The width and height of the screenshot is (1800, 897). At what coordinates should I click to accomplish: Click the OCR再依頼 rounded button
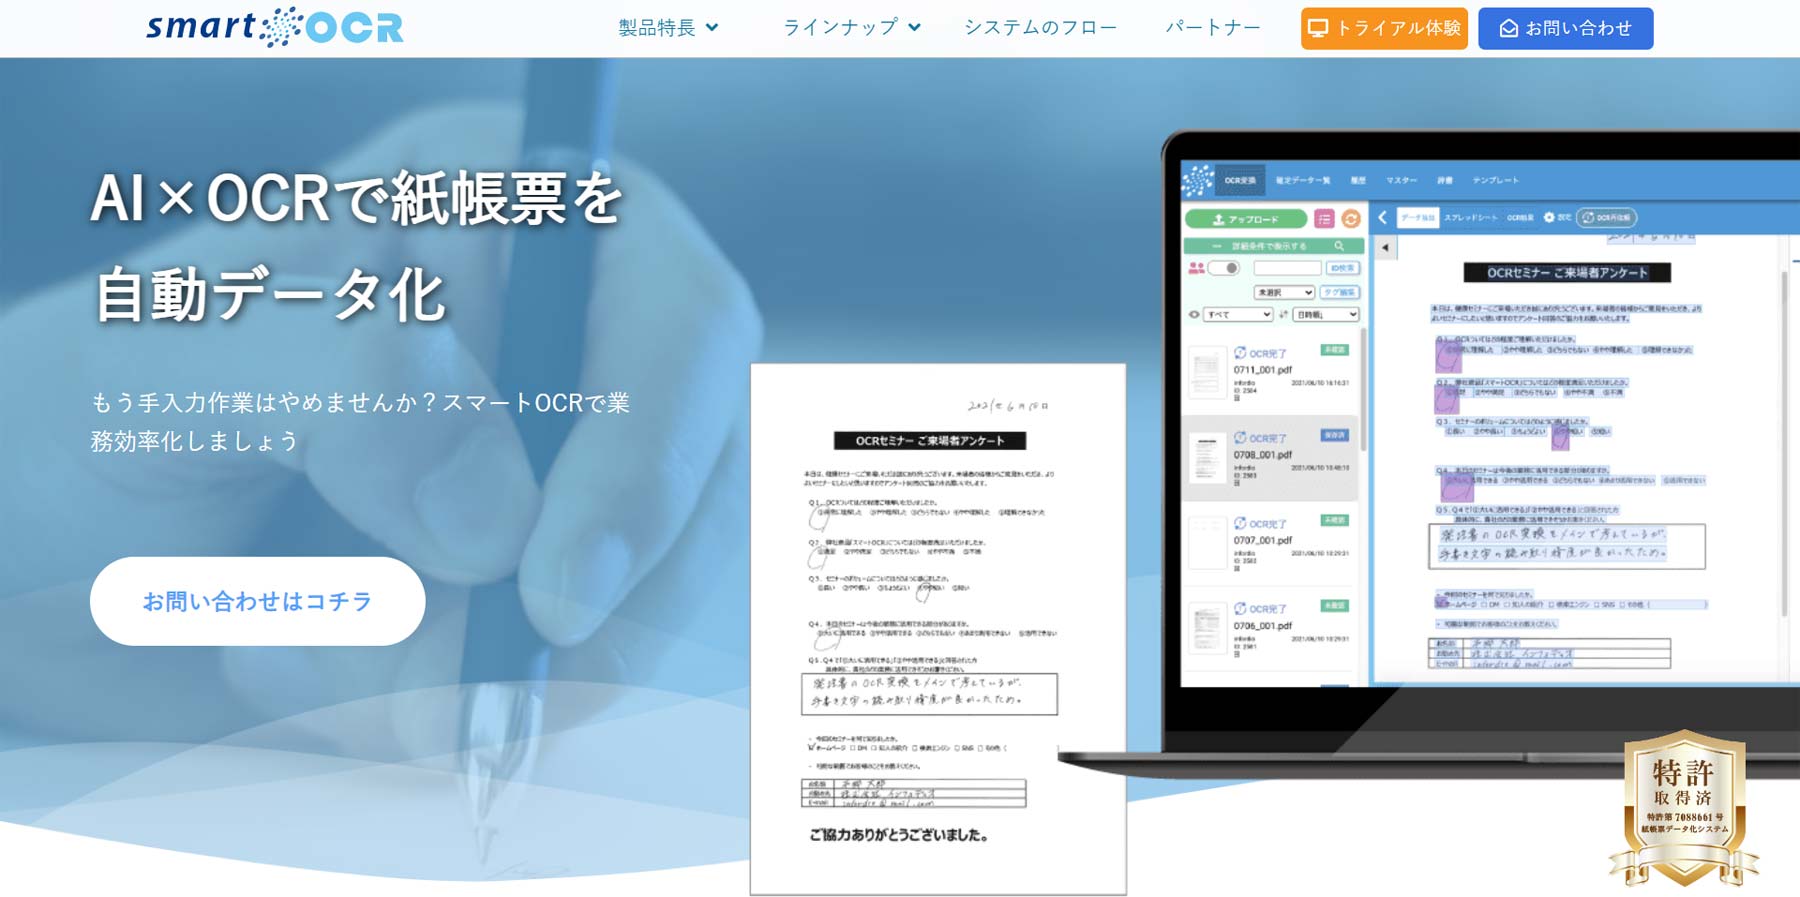(1607, 217)
